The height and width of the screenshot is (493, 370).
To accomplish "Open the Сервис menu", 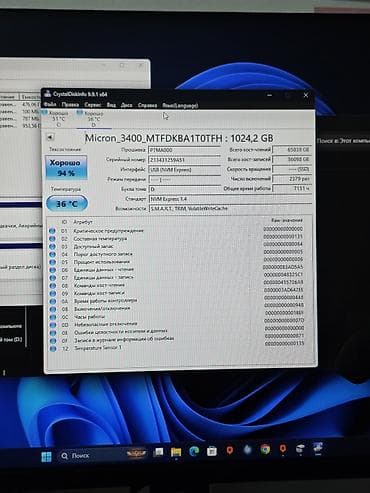I will (92, 105).
